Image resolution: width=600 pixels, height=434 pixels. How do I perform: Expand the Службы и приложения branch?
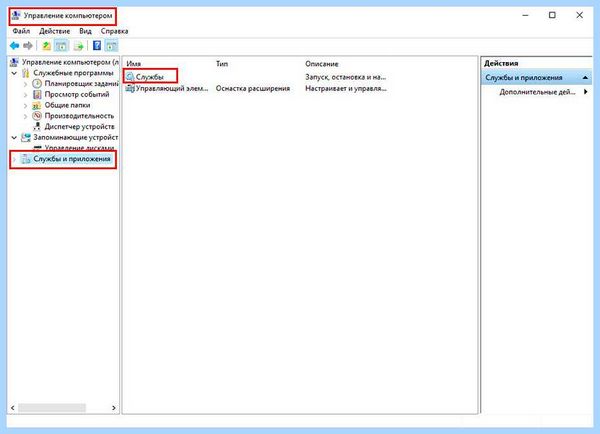[x=14, y=159]
